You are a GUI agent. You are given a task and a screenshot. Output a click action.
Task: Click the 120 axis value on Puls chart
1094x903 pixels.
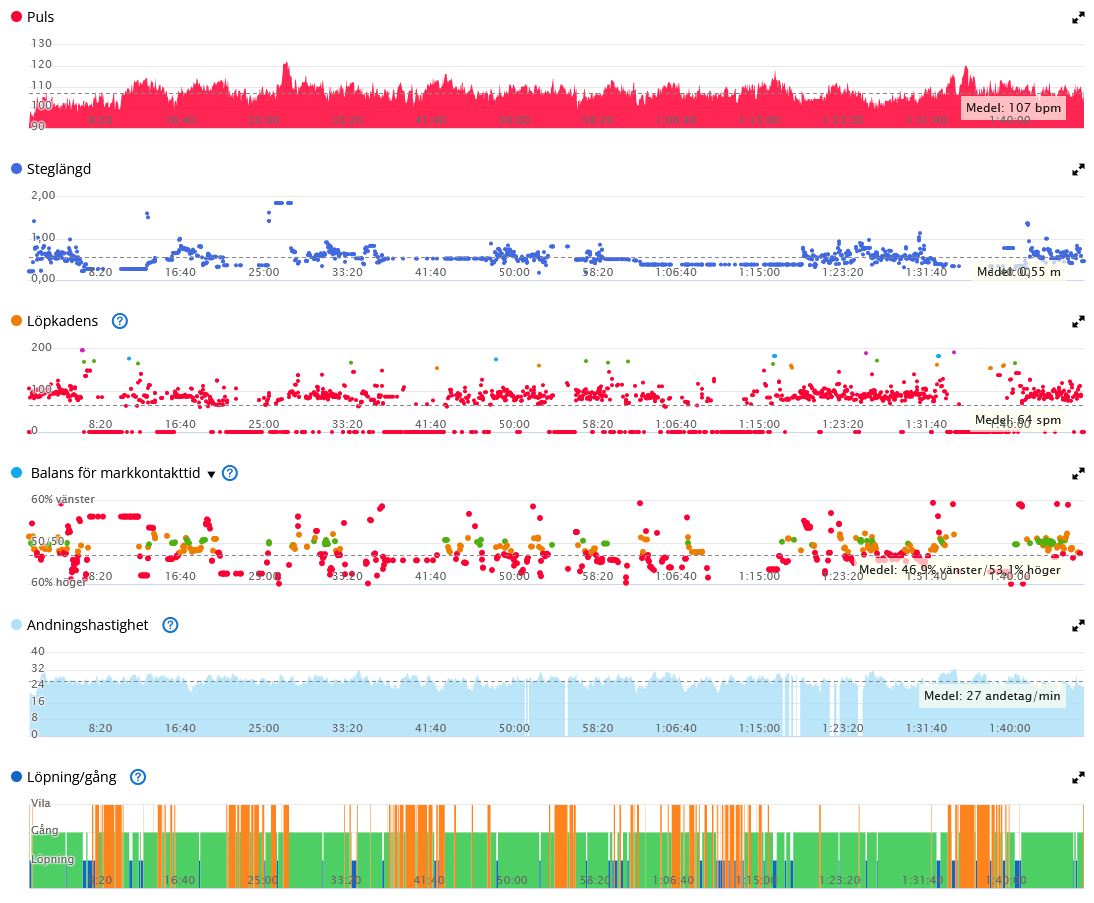pyautogui.click(x=41, y=64)
